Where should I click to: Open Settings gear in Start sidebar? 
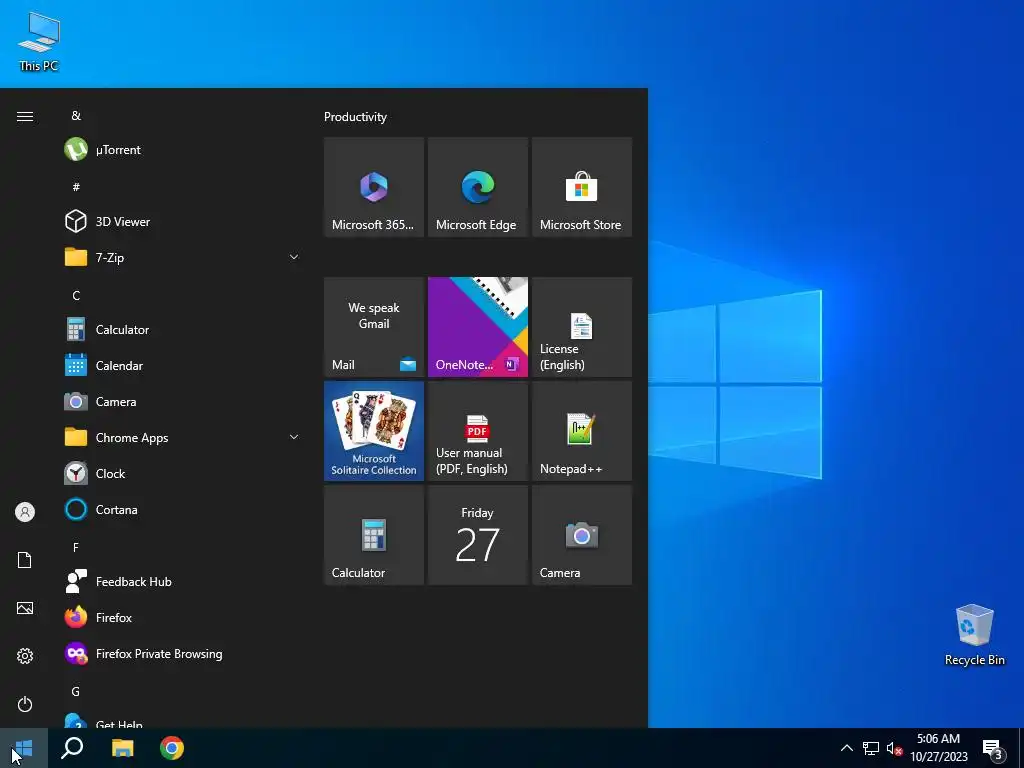click(25, 656)
